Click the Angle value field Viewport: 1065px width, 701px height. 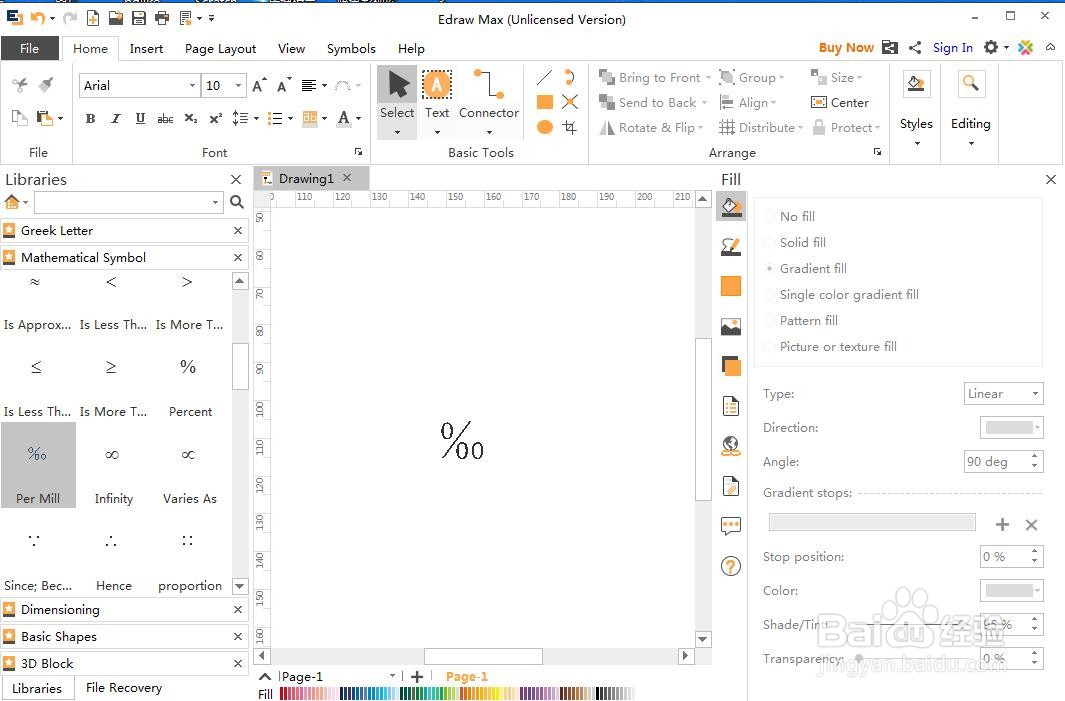click(x=996, y=461)
